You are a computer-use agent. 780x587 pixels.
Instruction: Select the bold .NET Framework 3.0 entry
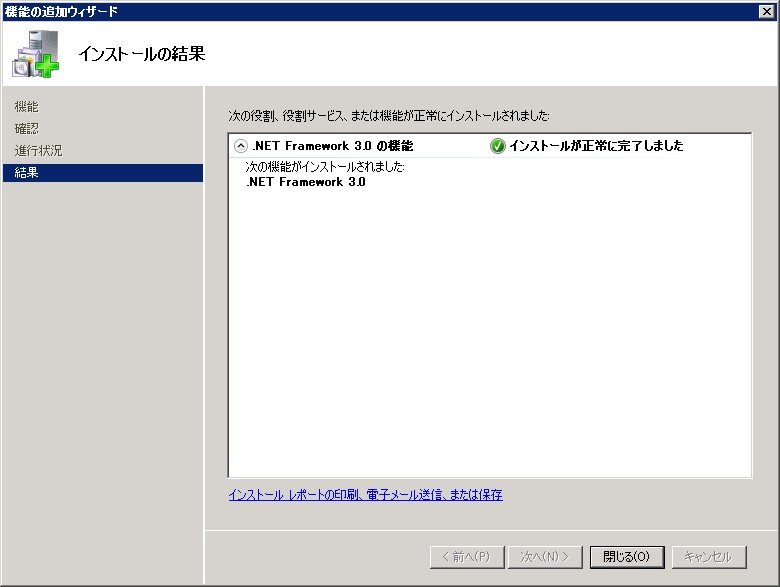click(306, 182)
